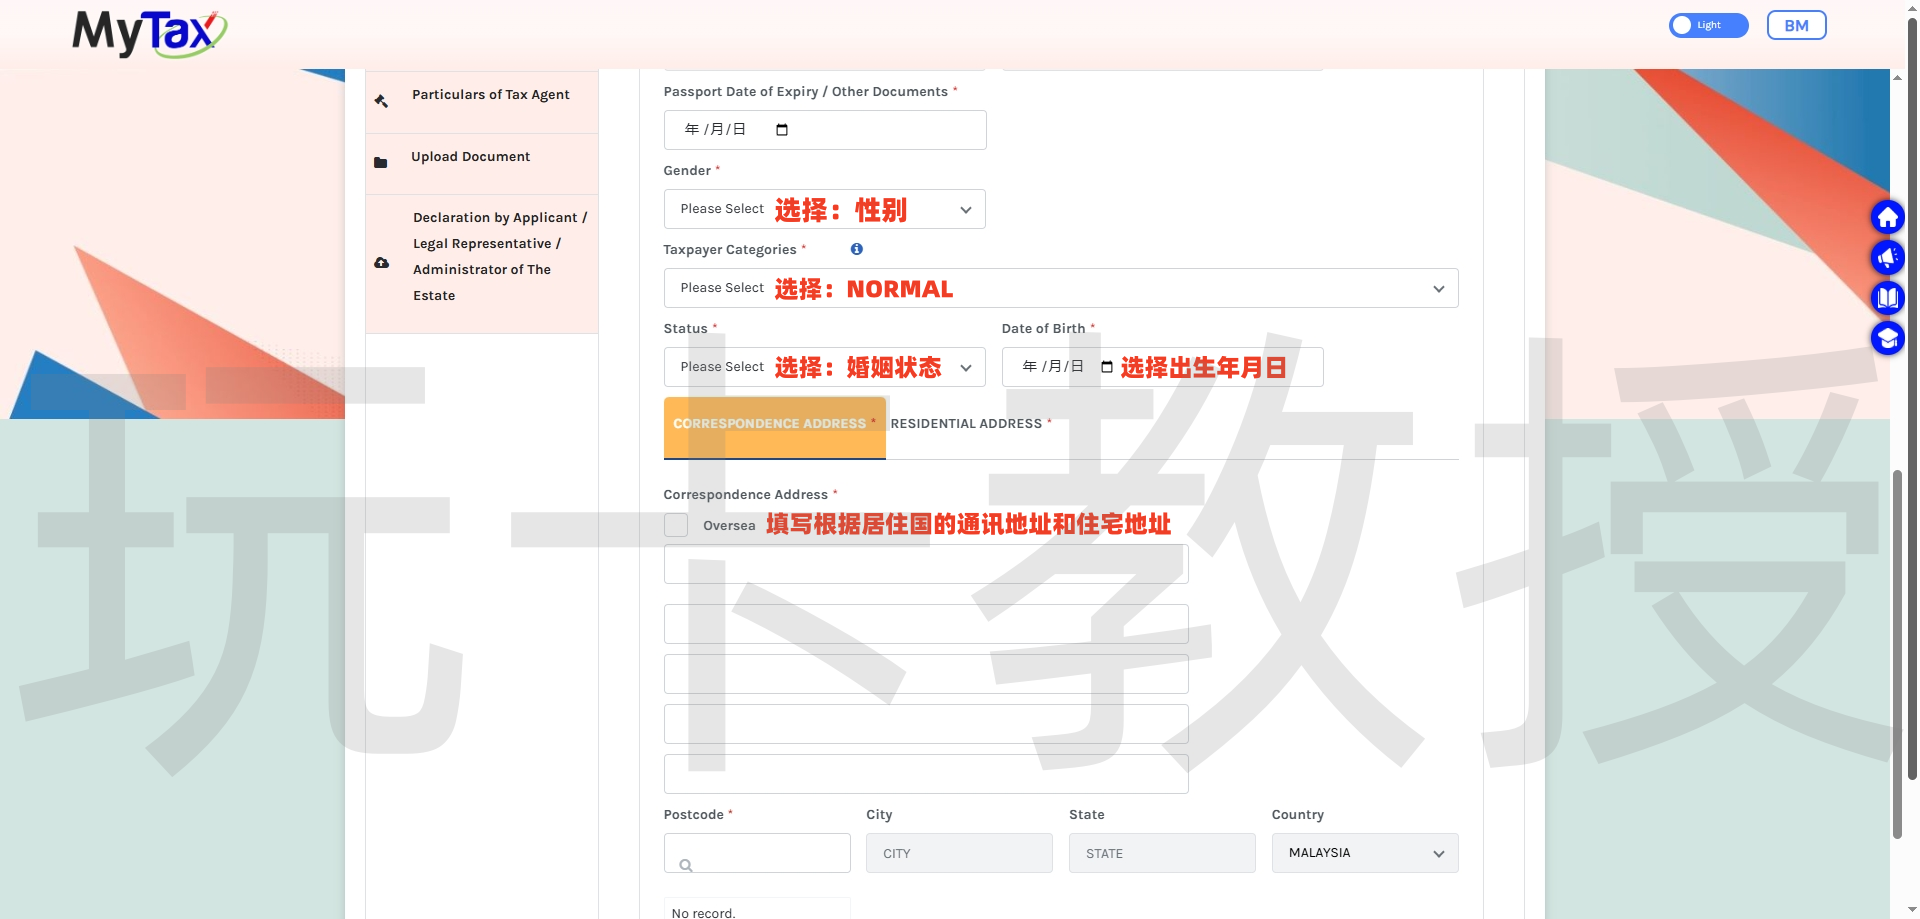Tick the Oversea checkbox

pos(676,525)
